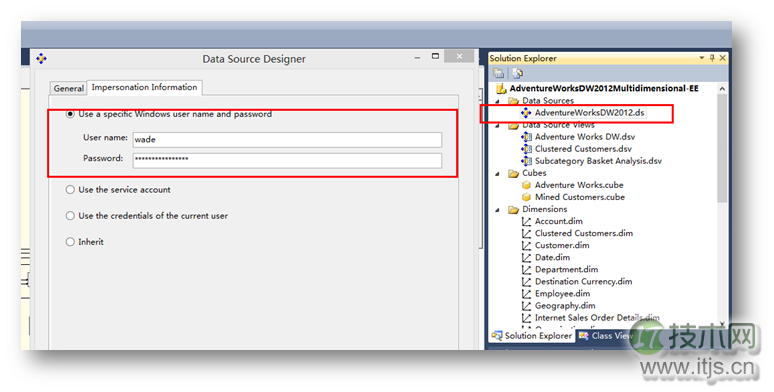The image size is (774, 392).
Task: Click the first Solution Explorer toolbar icon
Action: (x=499, y=74)
